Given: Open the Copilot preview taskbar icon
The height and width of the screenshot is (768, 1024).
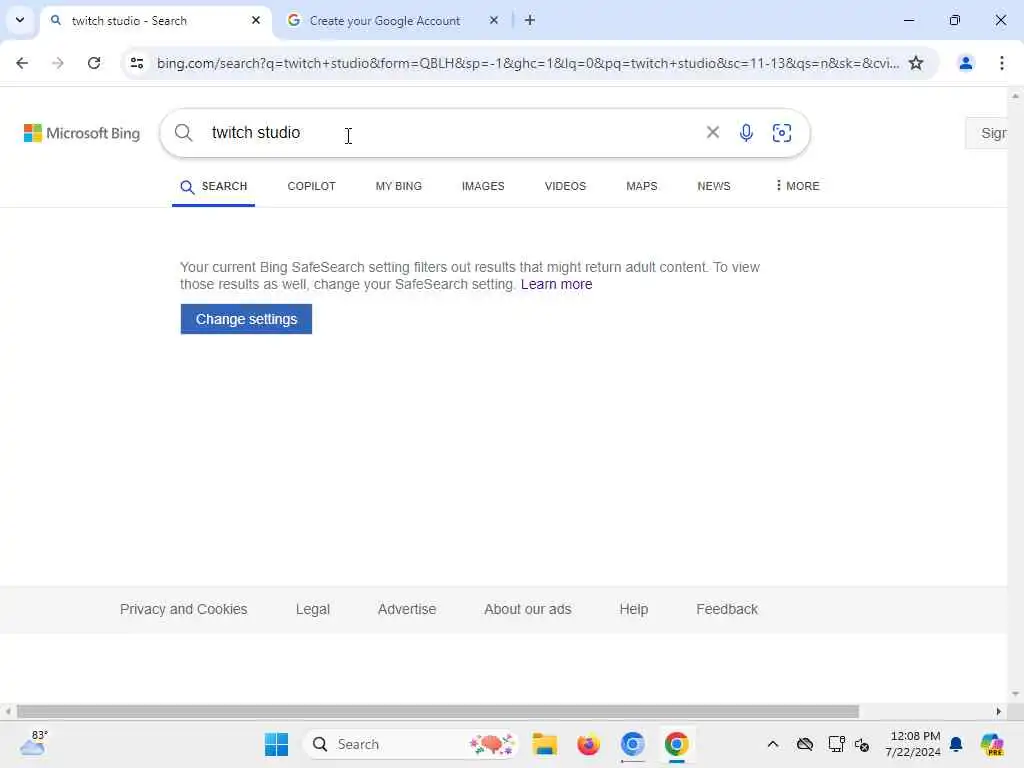Looking at the screenshot, I should 992,744.
